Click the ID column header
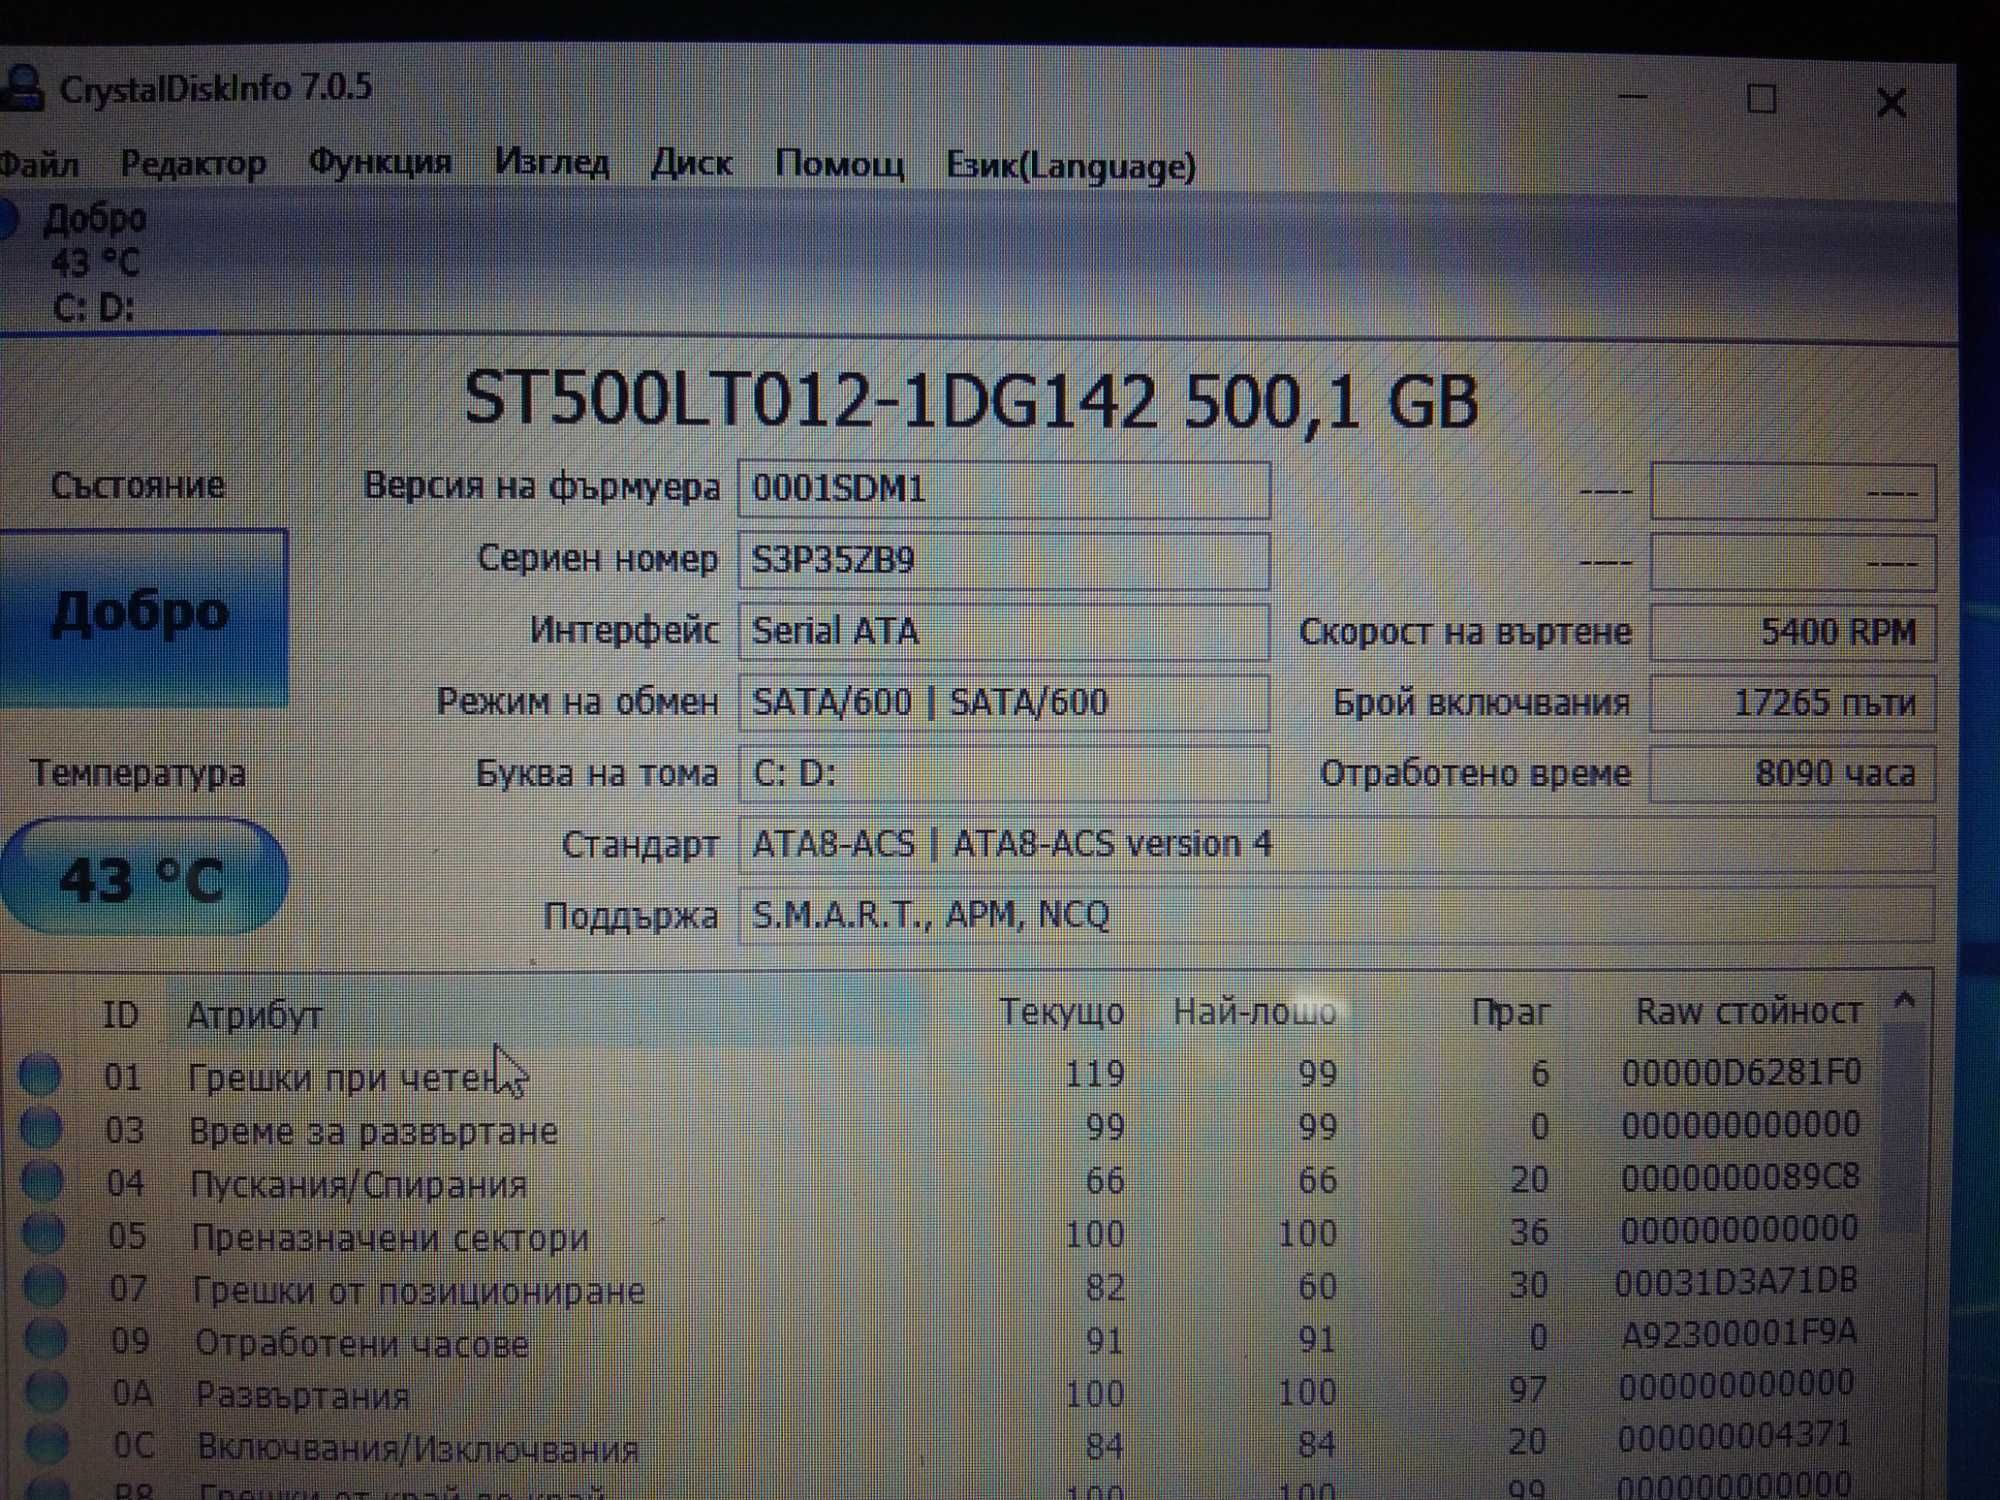The height and width of the screenshot is (1500, 2000). 120,1015
